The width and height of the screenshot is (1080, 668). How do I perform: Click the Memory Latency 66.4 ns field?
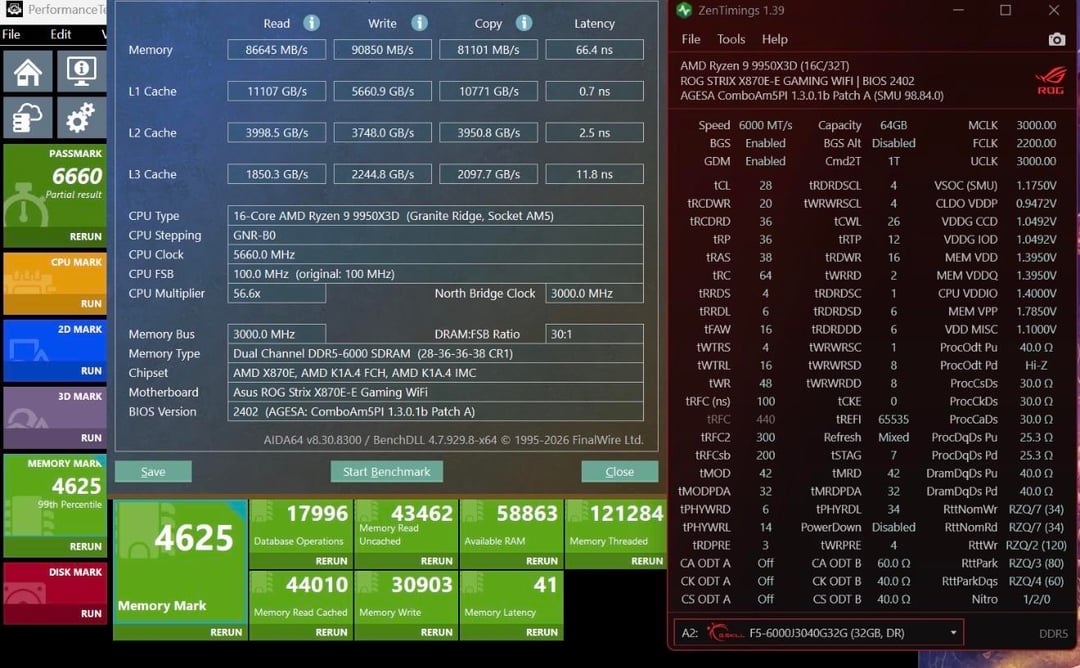point(594,50)
